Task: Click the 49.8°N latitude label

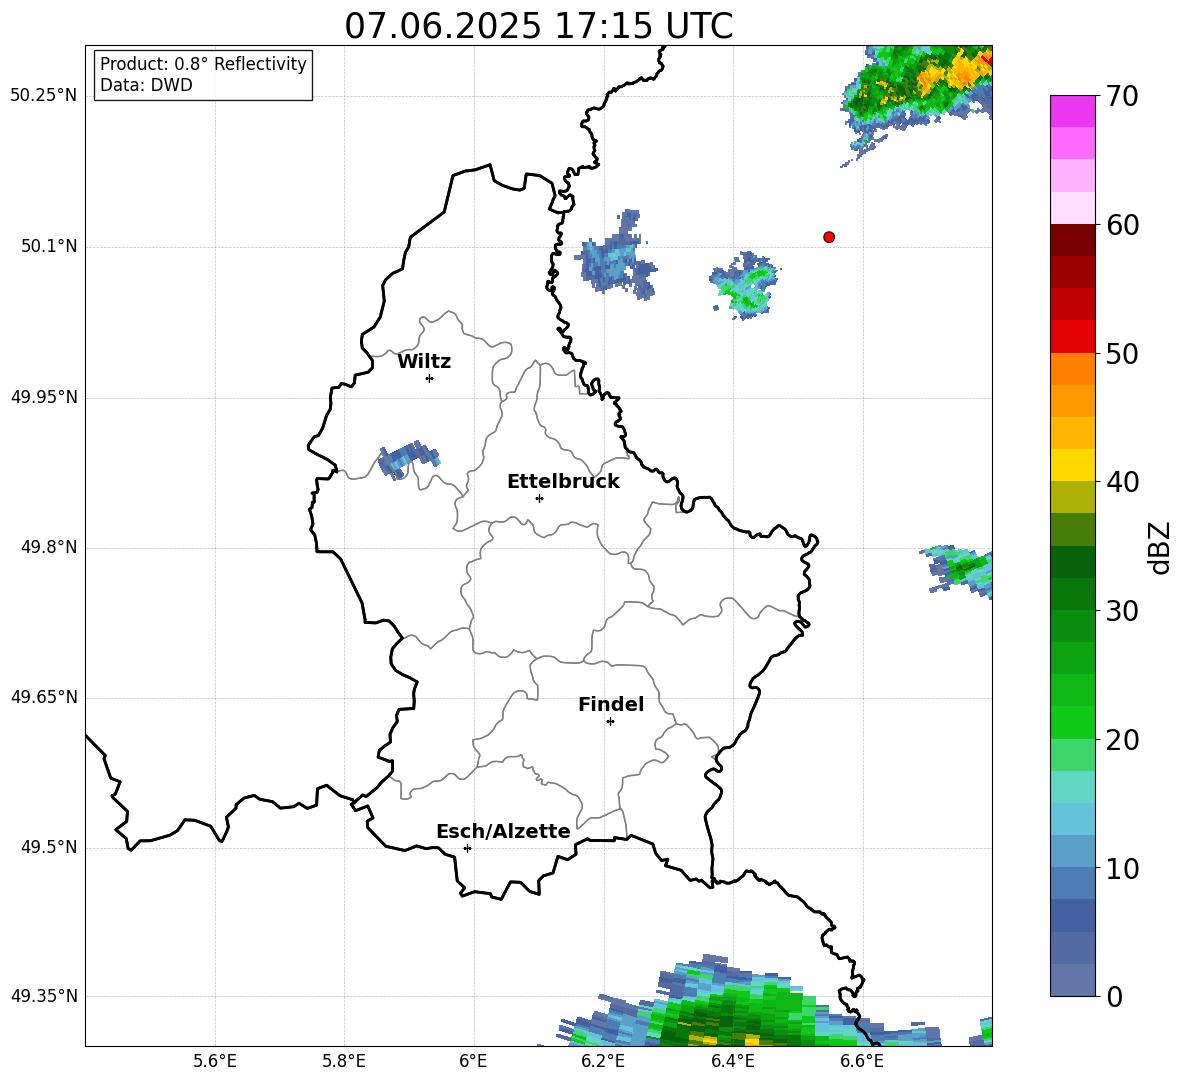Action: pos(49,547)
